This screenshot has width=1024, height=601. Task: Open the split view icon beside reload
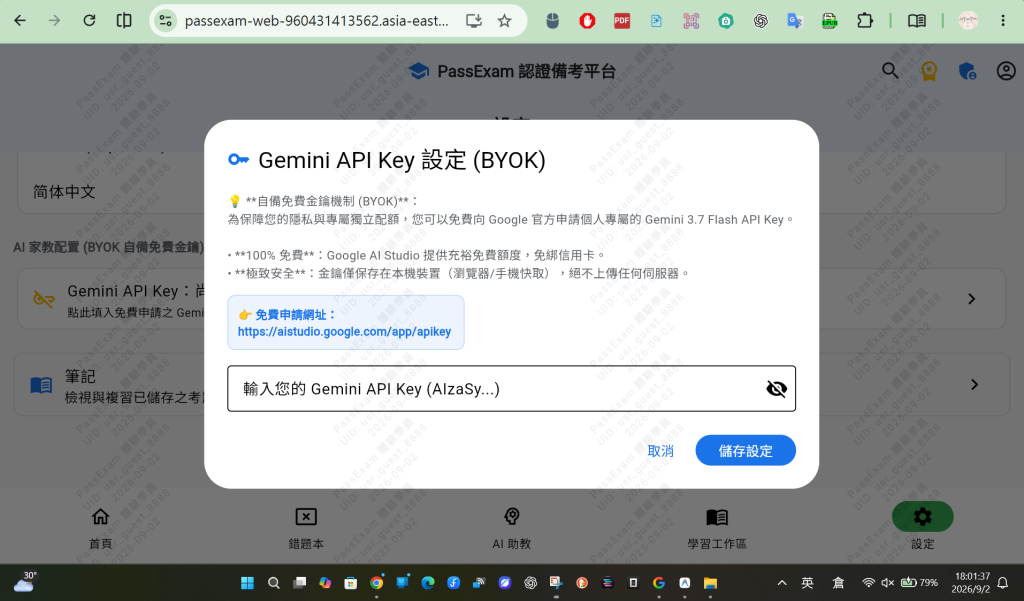tap(123, 21)
